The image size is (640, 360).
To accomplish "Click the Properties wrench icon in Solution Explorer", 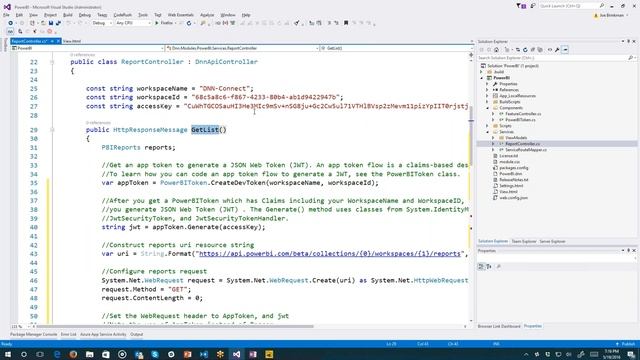I will pyautogui.click(x=557, y=50).
